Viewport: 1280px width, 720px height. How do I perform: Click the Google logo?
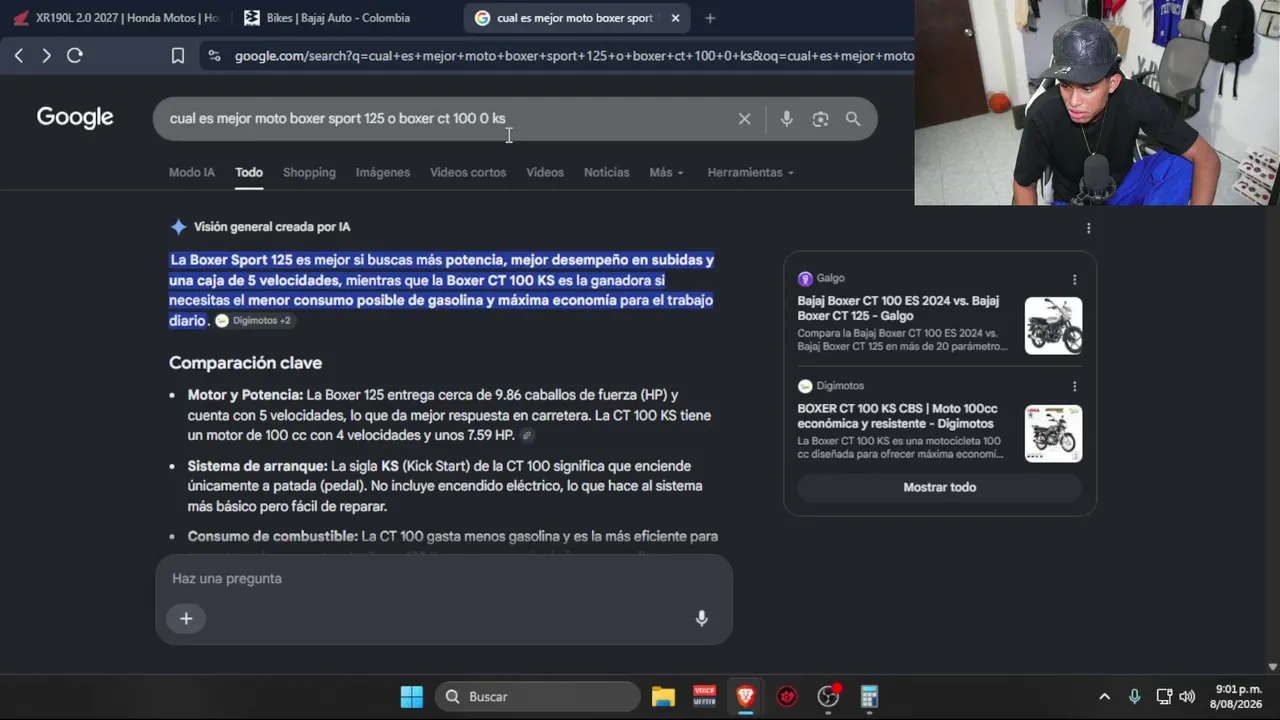click(x=75, y=118)
